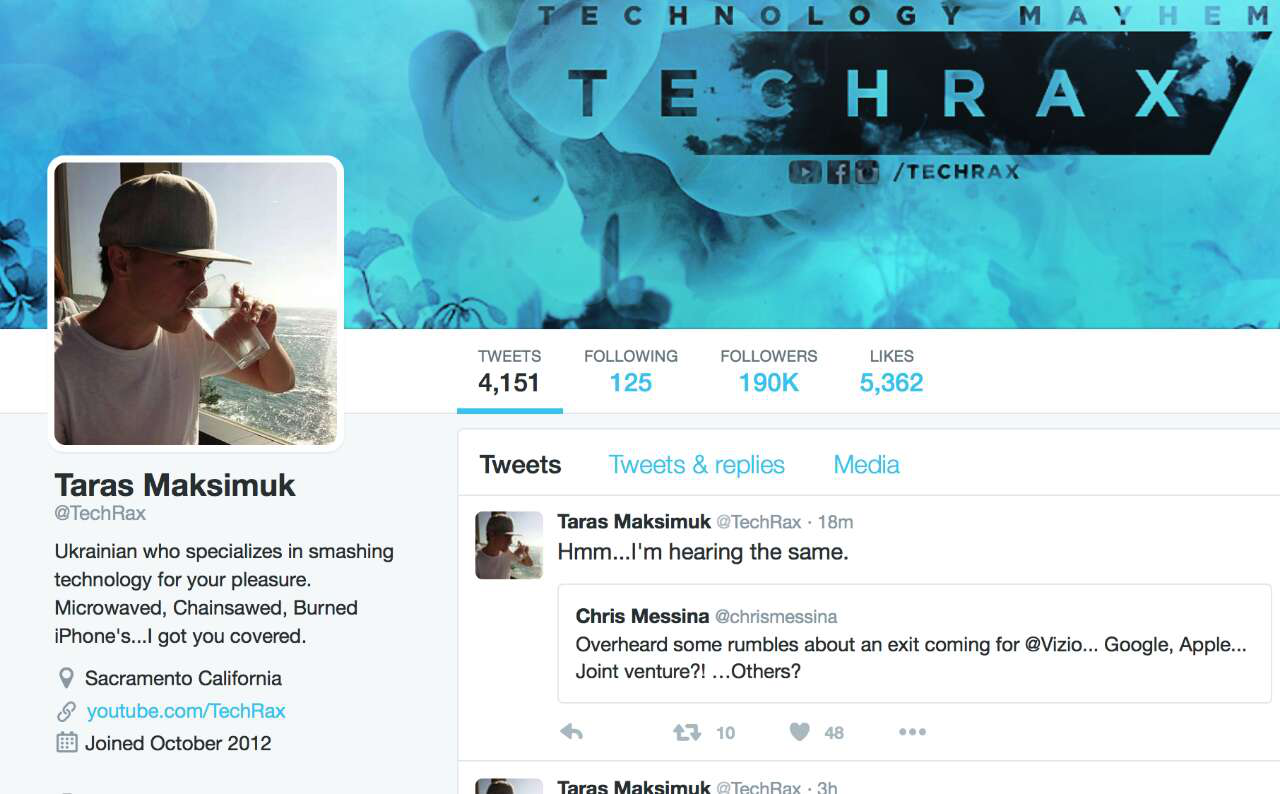Open youtube.com/TechRax profile link

(x=186, y=711)
